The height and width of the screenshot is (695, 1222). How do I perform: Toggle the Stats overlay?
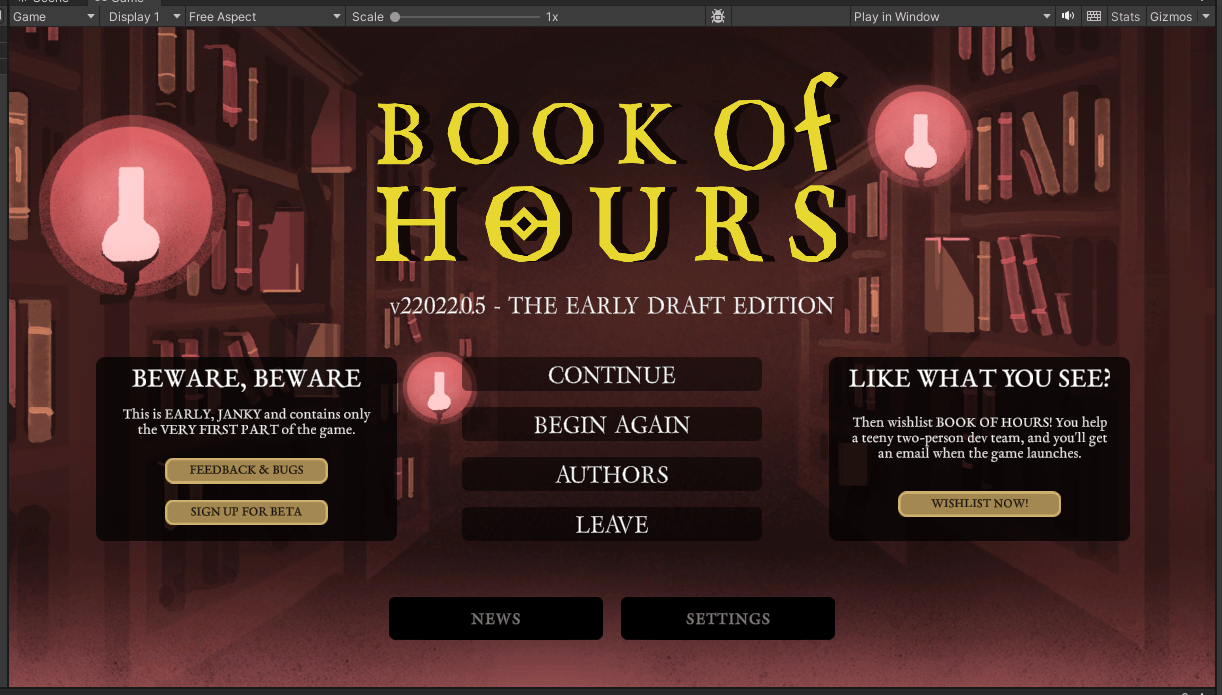(x=1125, y=17)
